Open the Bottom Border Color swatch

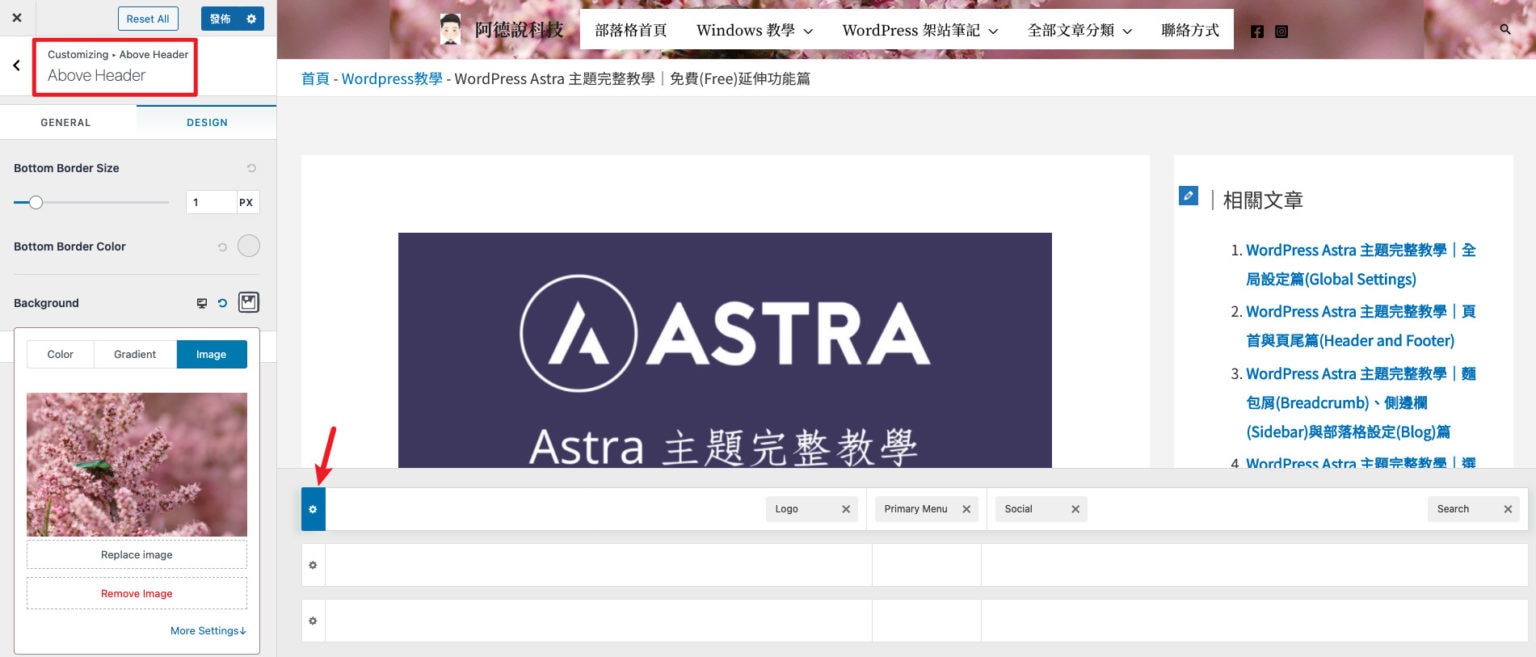[x=247, y=245]
